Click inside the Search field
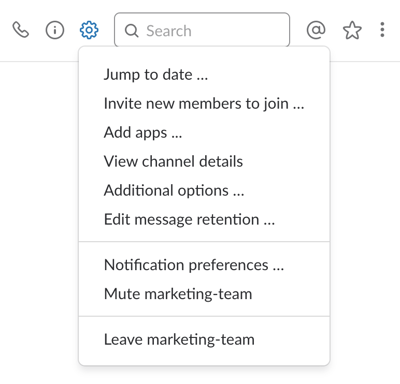400x384 pixels. pos(202,30)
